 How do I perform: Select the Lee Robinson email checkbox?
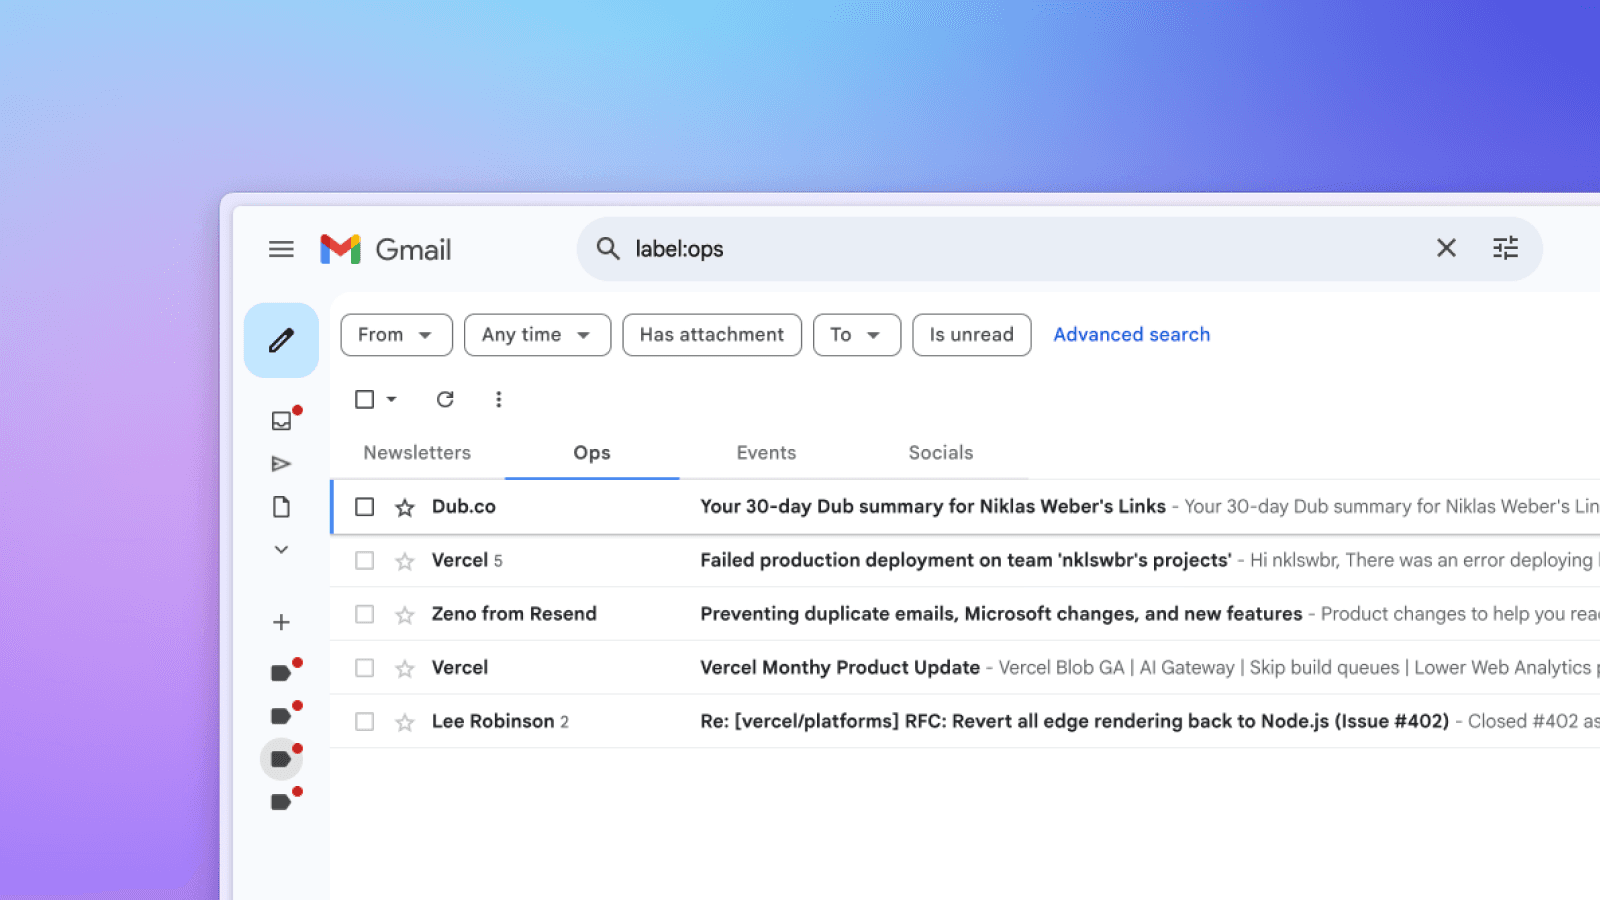point(364,722)
